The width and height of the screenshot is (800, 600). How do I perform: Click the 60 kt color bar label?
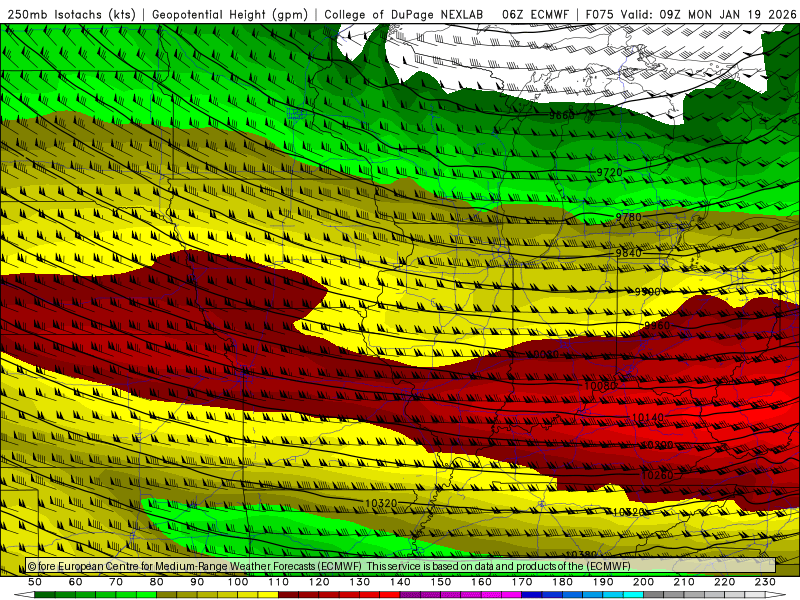click(x=76, y=582)
